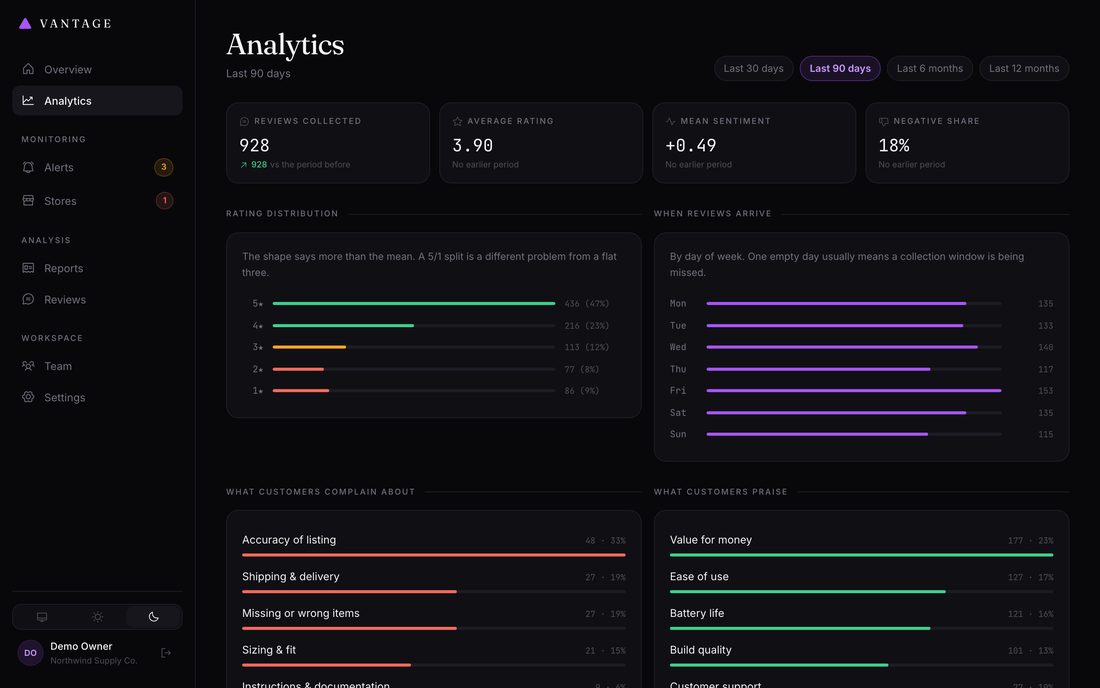Go to Stores in Monitoring
The image size is (1100, 688).
(x=98, y=201)
